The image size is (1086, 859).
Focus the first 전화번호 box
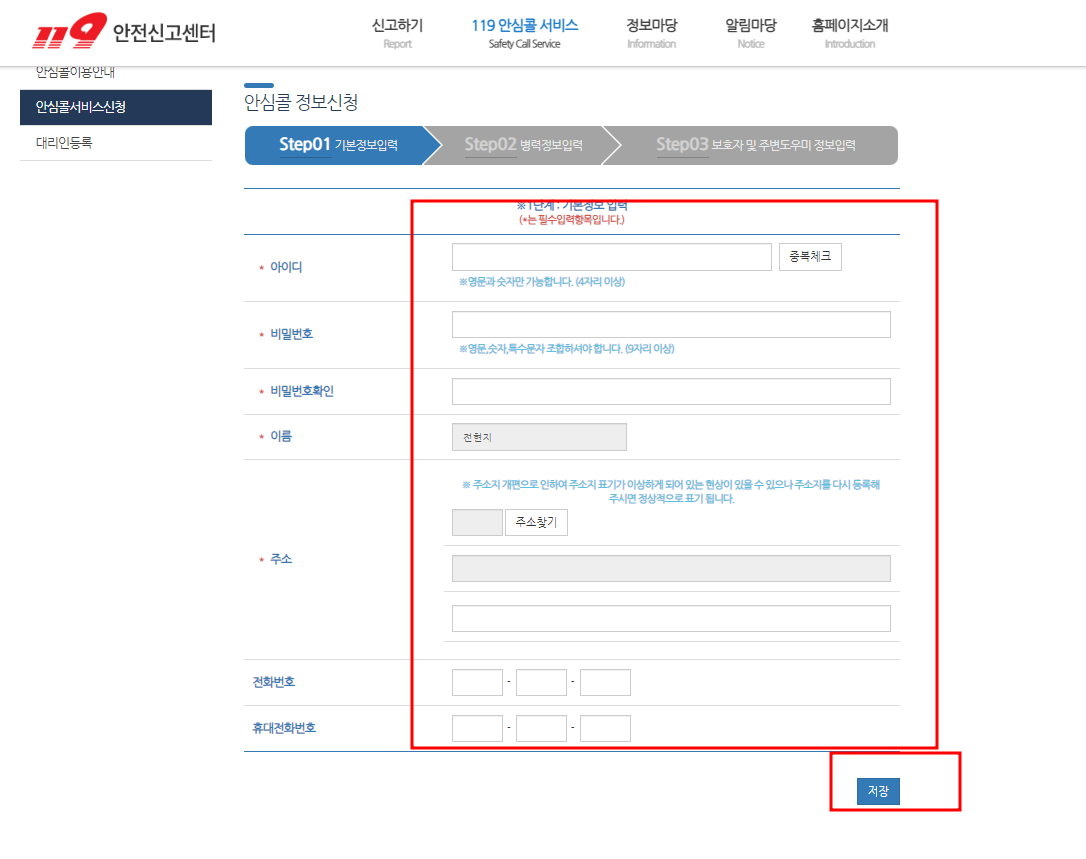click(x=477, y=682)
